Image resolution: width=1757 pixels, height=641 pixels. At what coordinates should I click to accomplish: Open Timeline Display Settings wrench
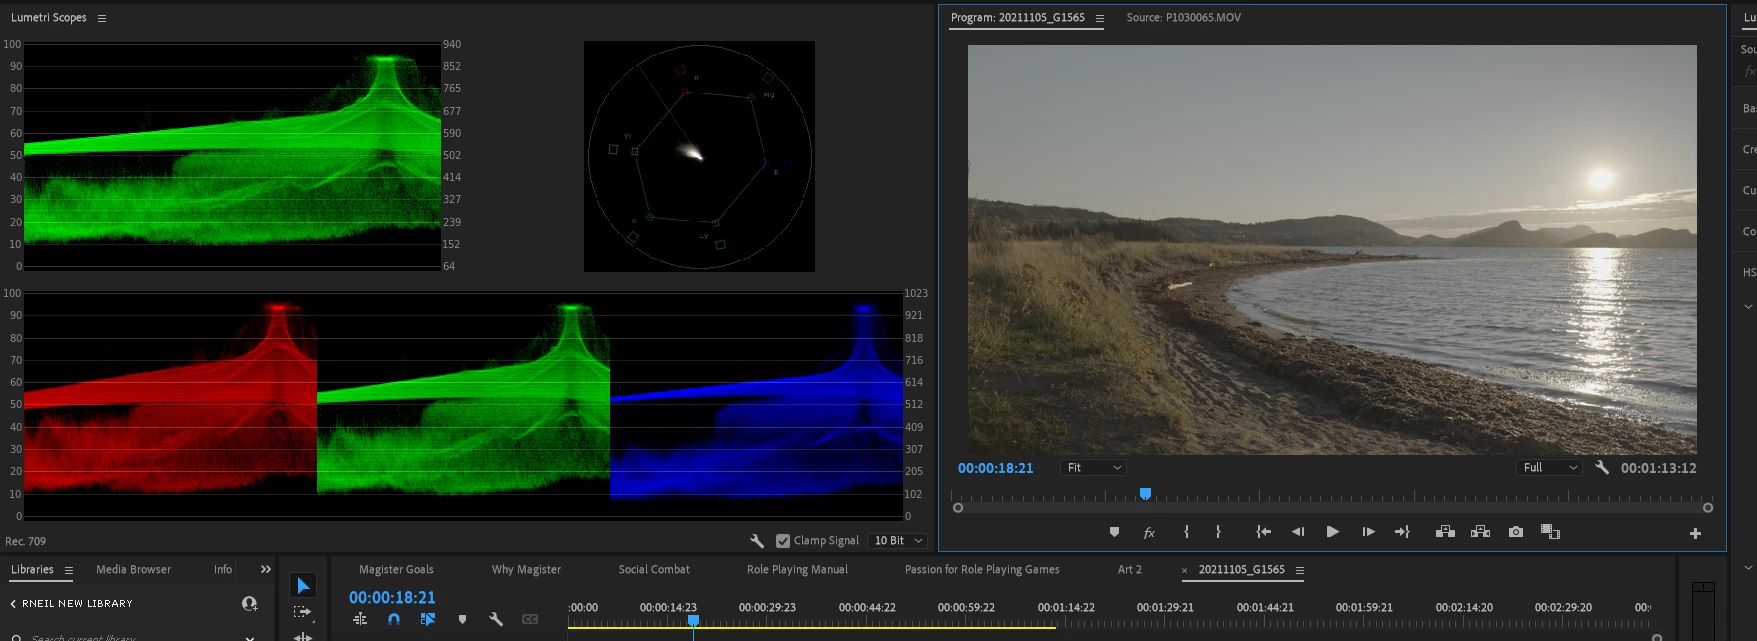click(x=496, y=620)
